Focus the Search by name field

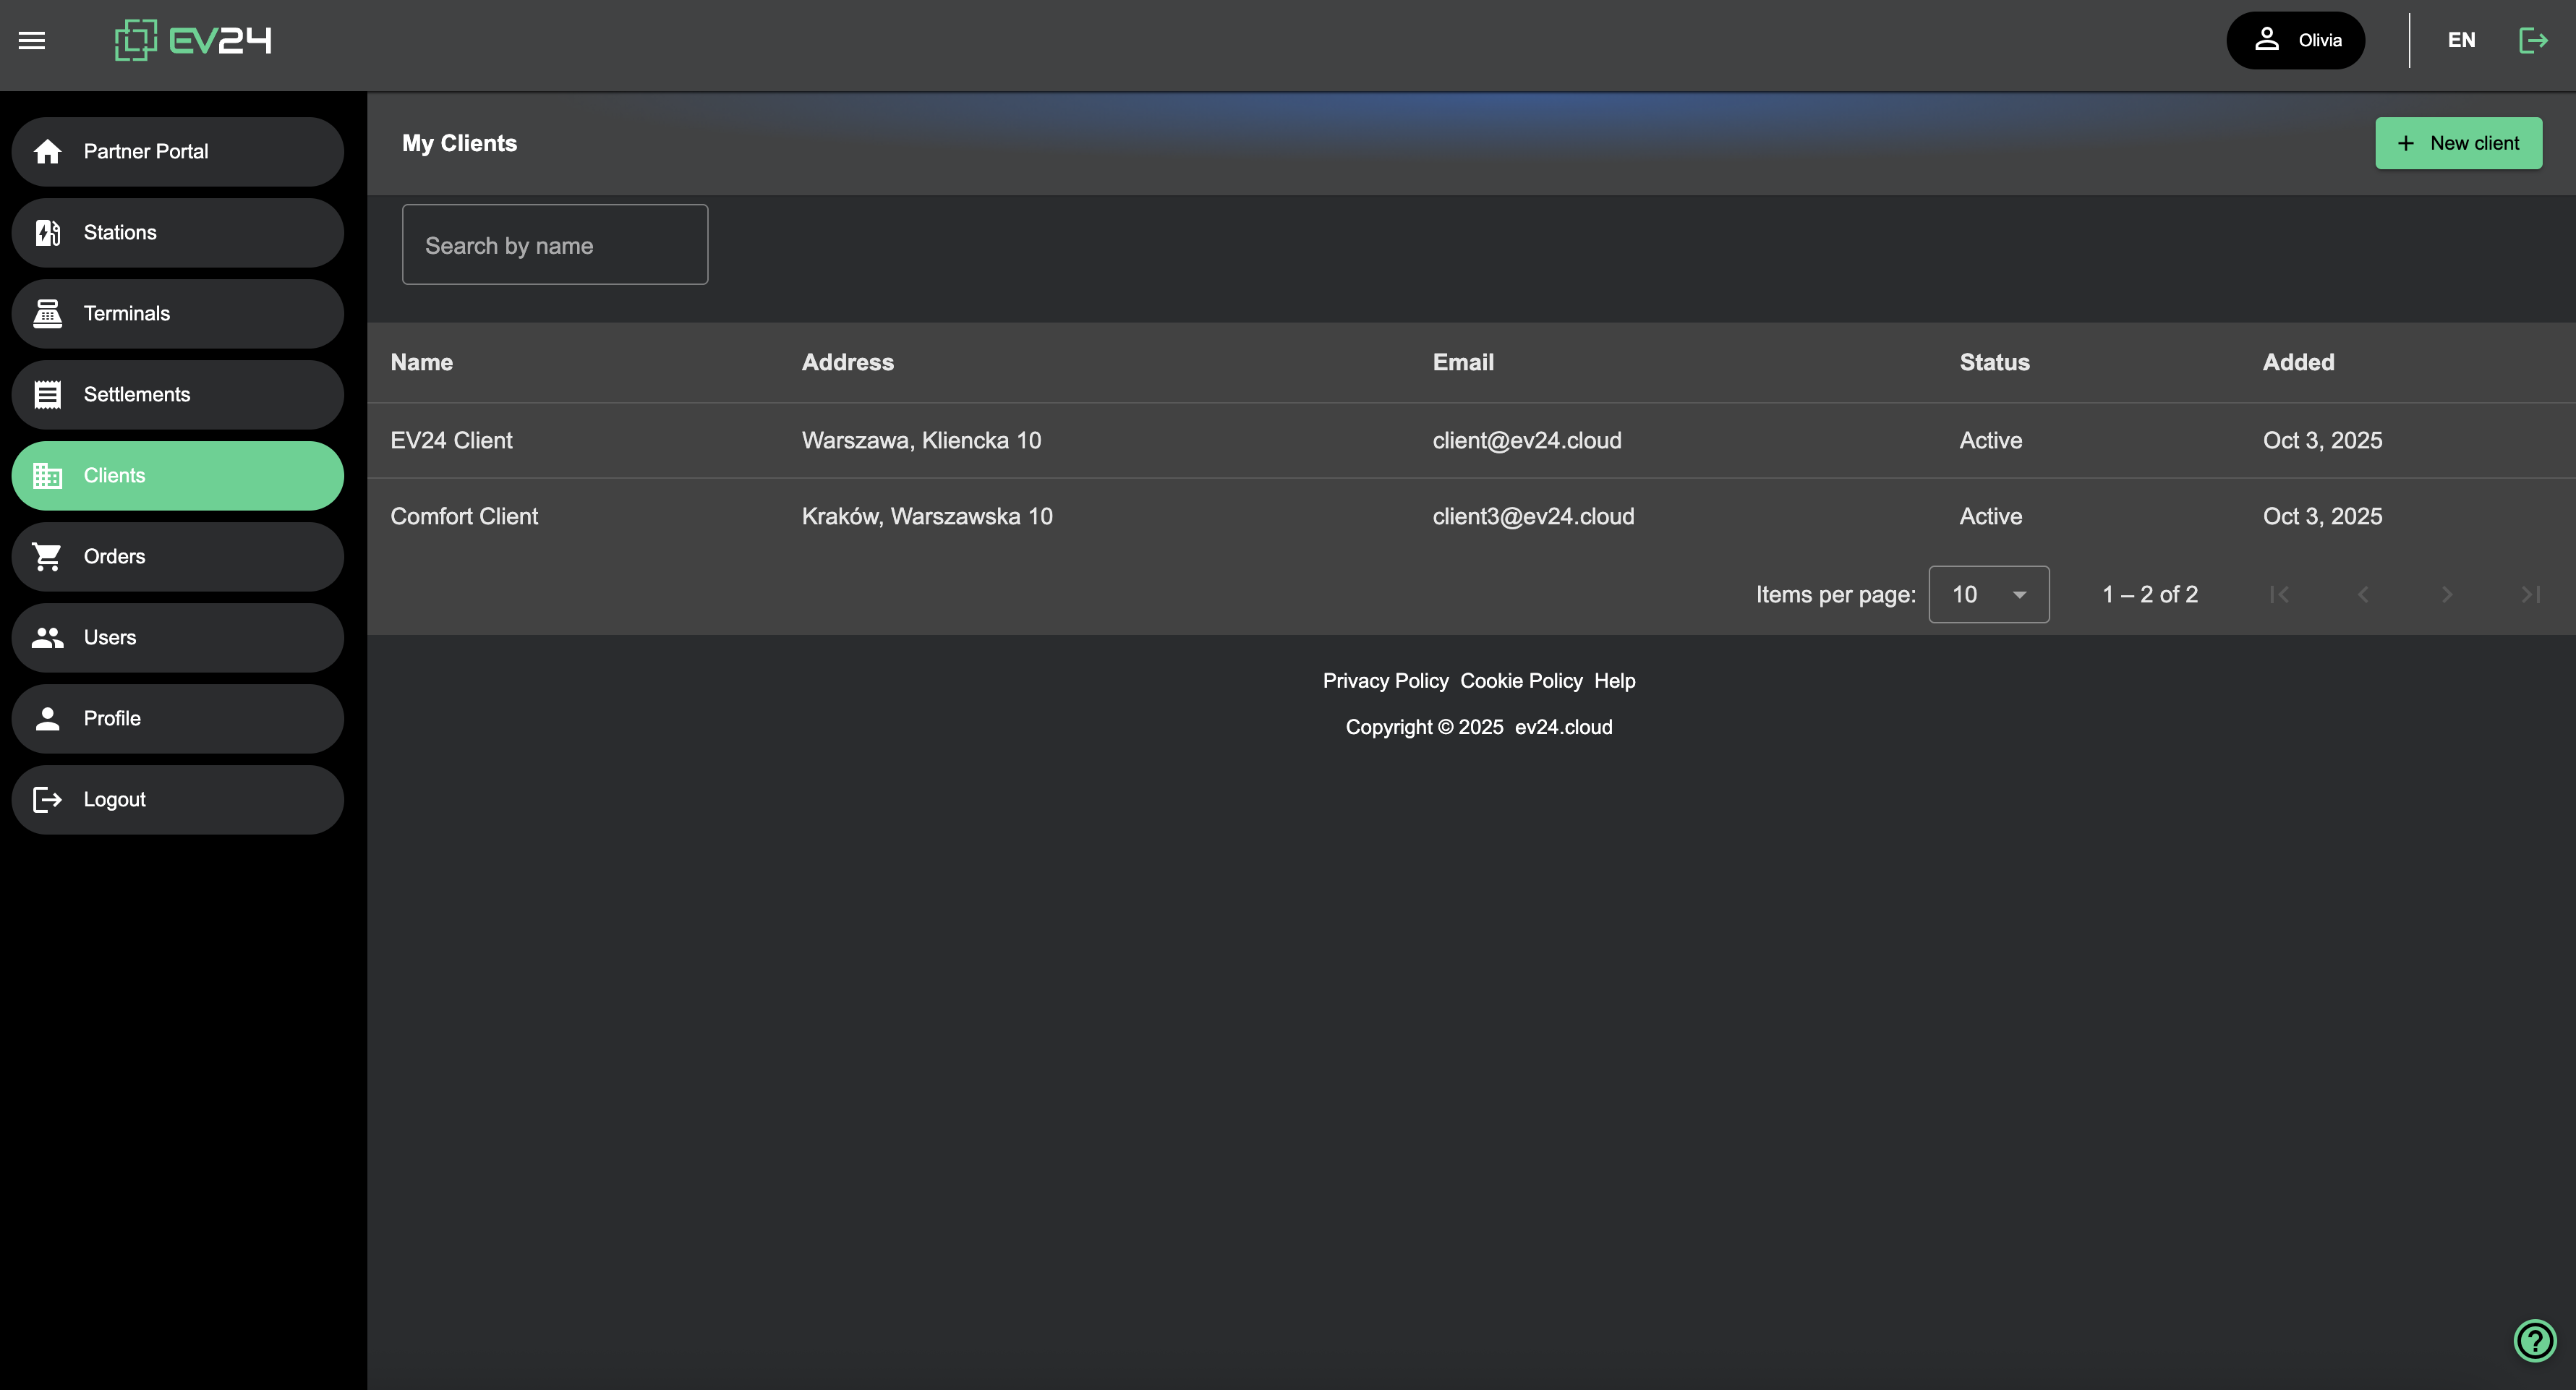[x=555, y=245]
